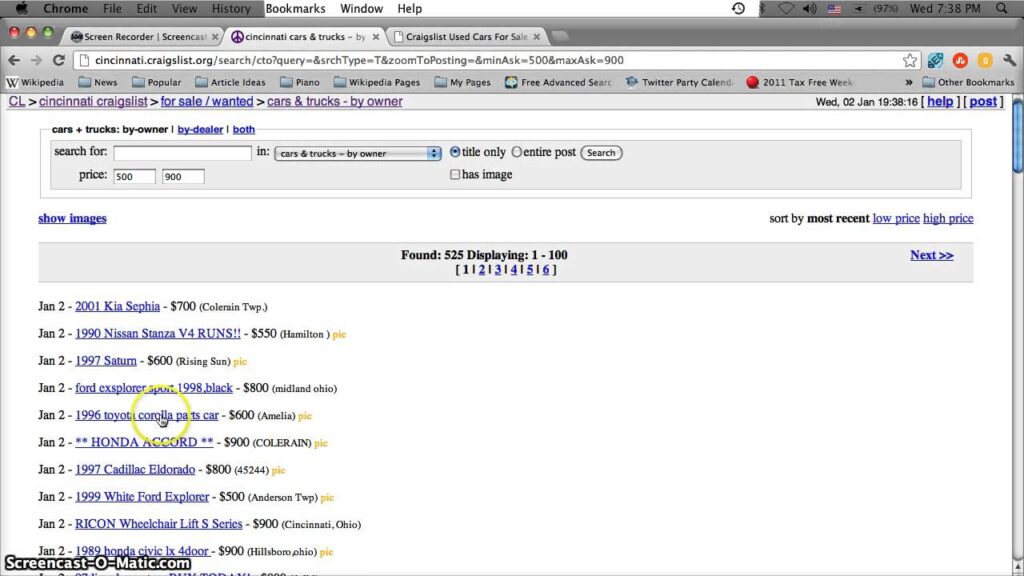Click the 'search for' text field

[x=182, y=153]
